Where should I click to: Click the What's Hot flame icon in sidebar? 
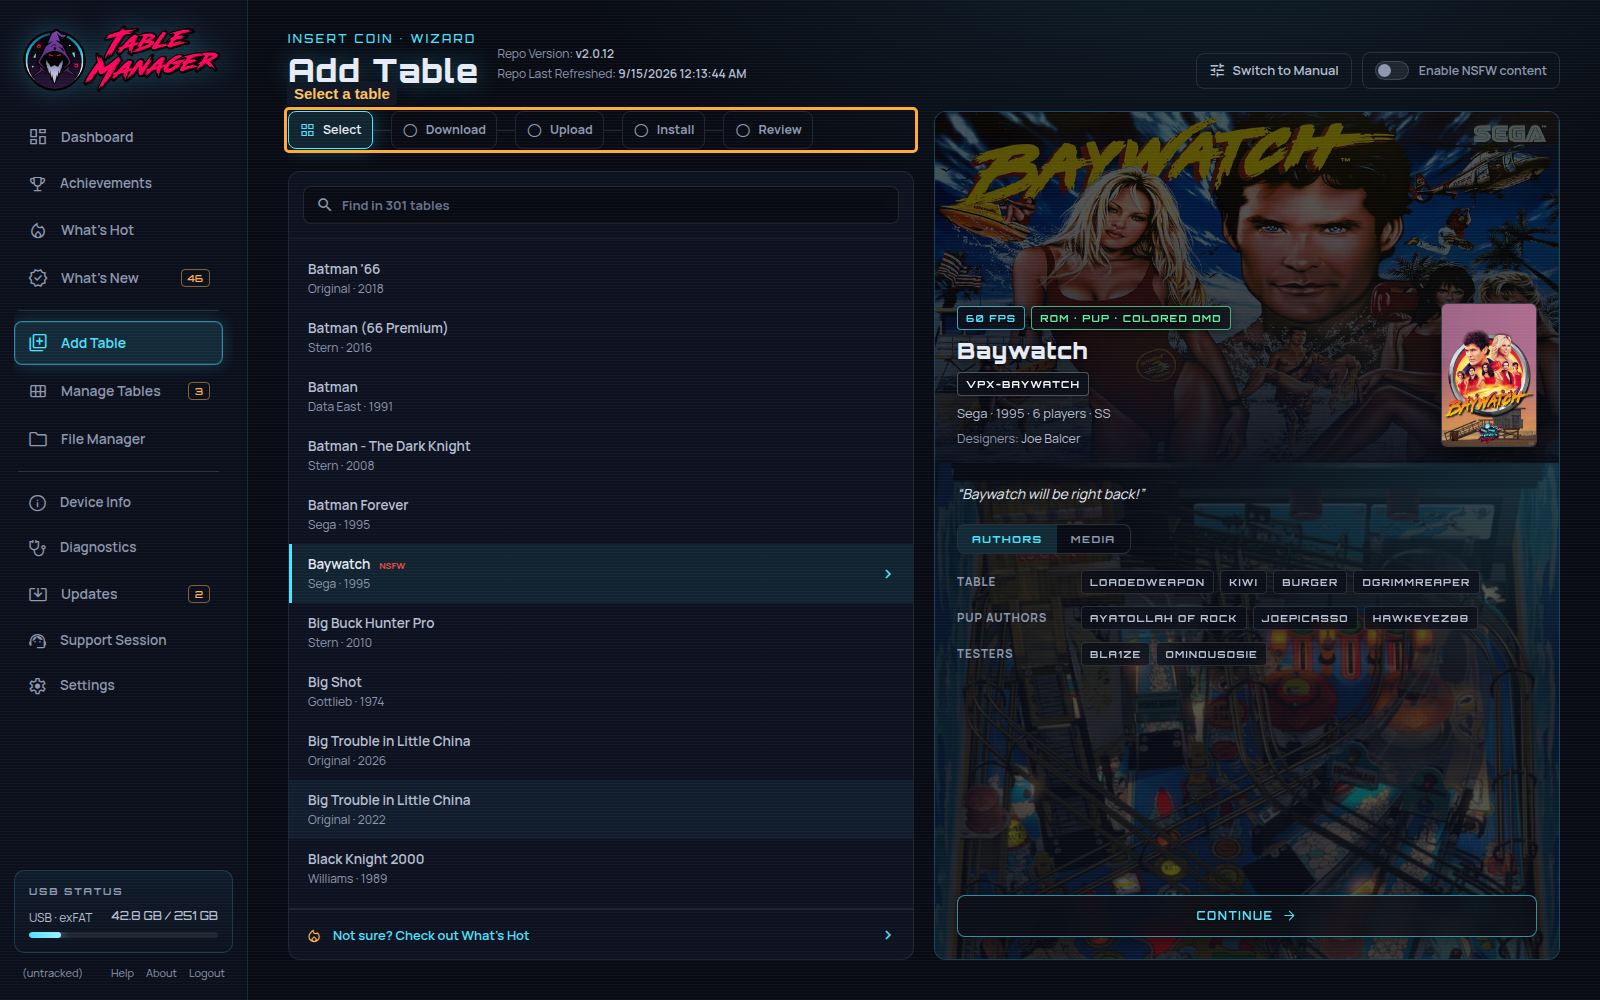click(x=38, y=230)
